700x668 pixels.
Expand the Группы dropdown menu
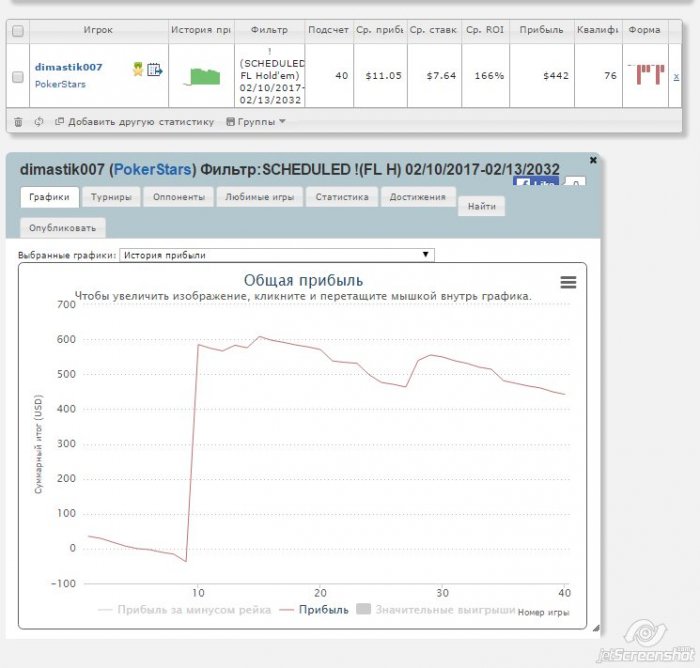[256, 121]
